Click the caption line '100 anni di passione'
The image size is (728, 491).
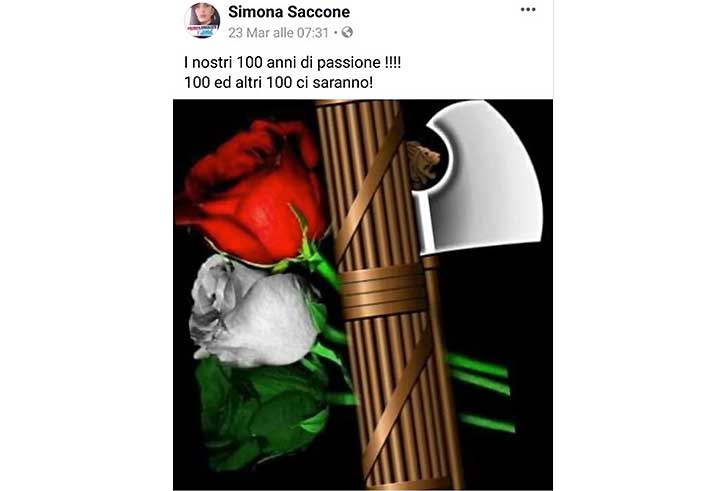coord(292,63)
